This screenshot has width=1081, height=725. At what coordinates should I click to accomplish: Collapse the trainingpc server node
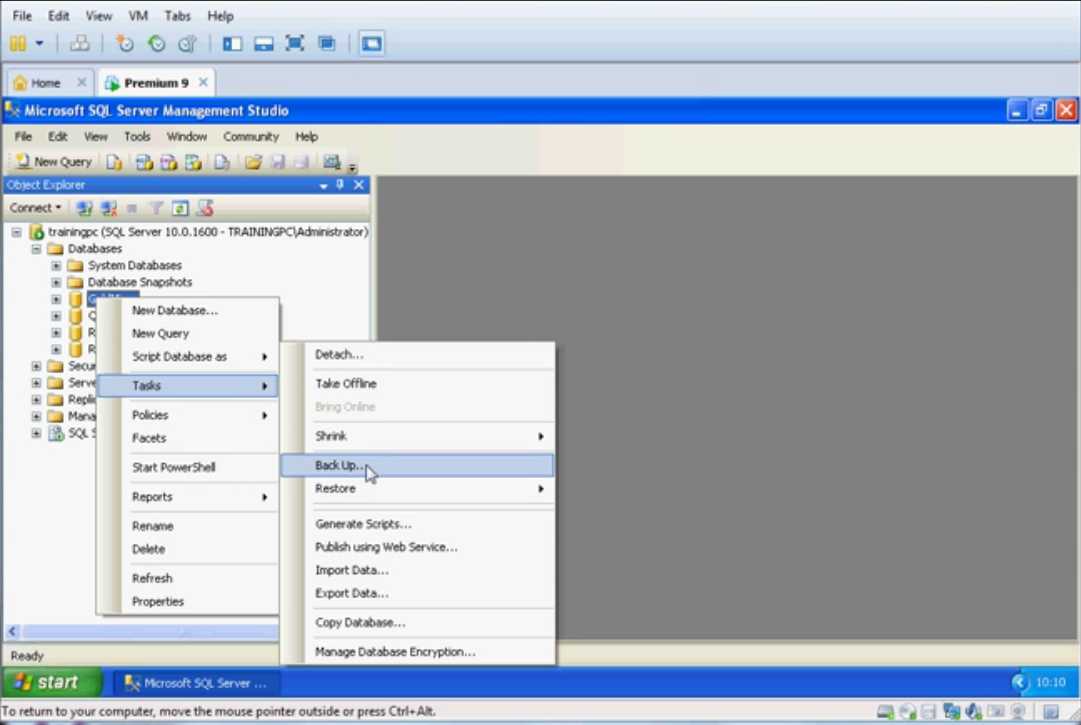[x=16, y=232]
